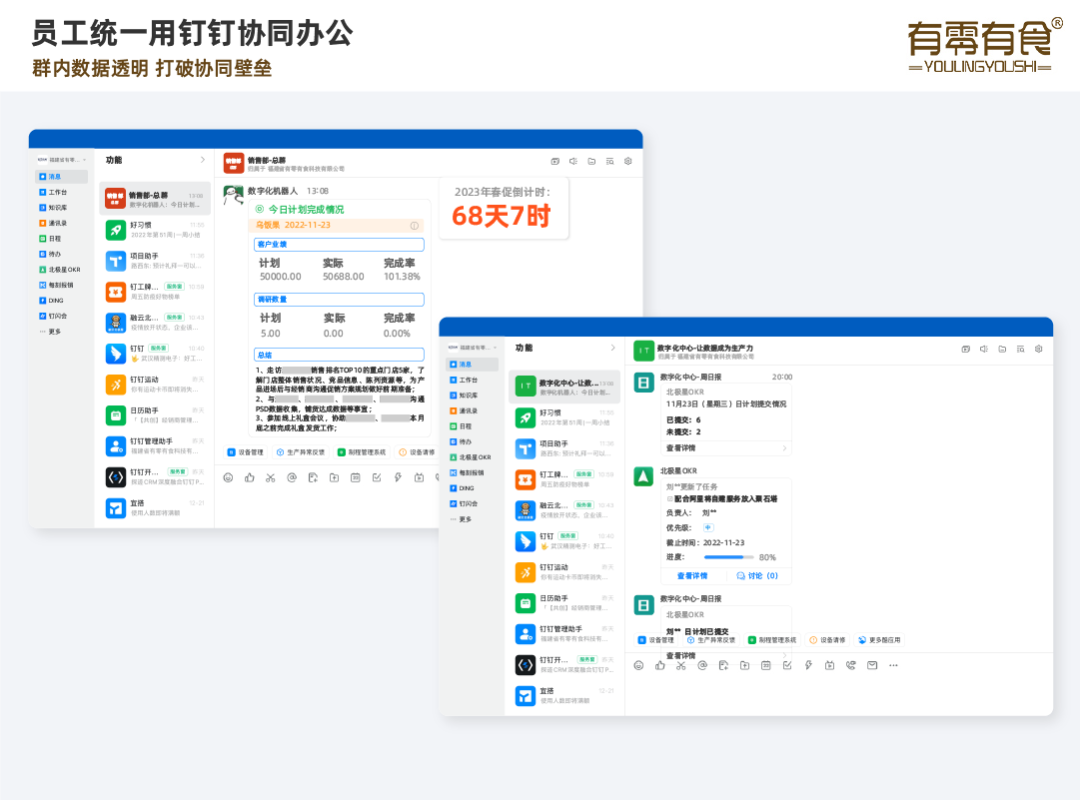Open folder icon in 数字化中心 chat header

tap(1002, 349)
